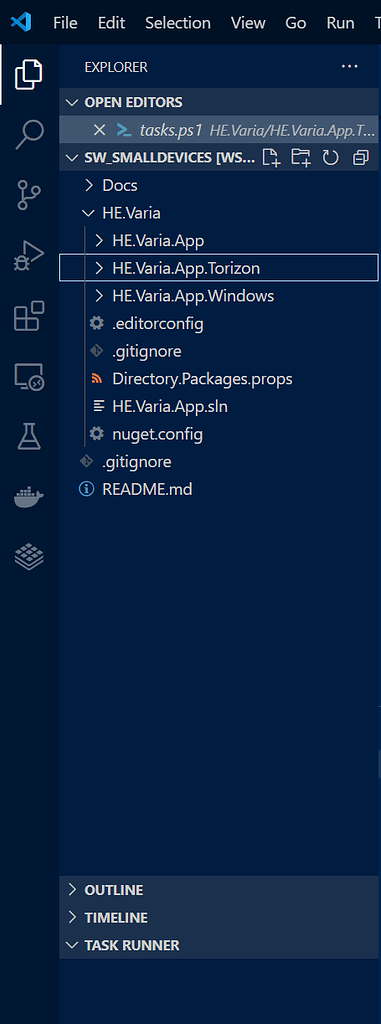Open the Selection menu
Image resolution: width=381 pixels, height=1024 pixels.
[178, 23]
